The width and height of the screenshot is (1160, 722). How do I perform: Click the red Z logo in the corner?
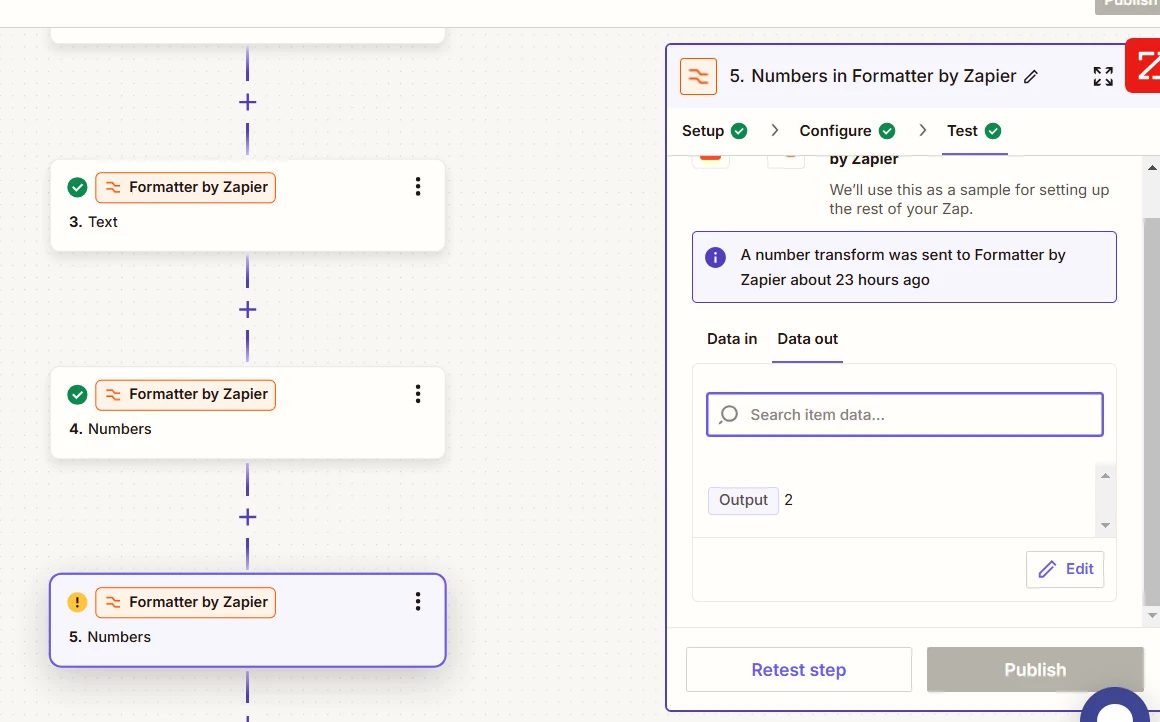[x=1143, y=66]
